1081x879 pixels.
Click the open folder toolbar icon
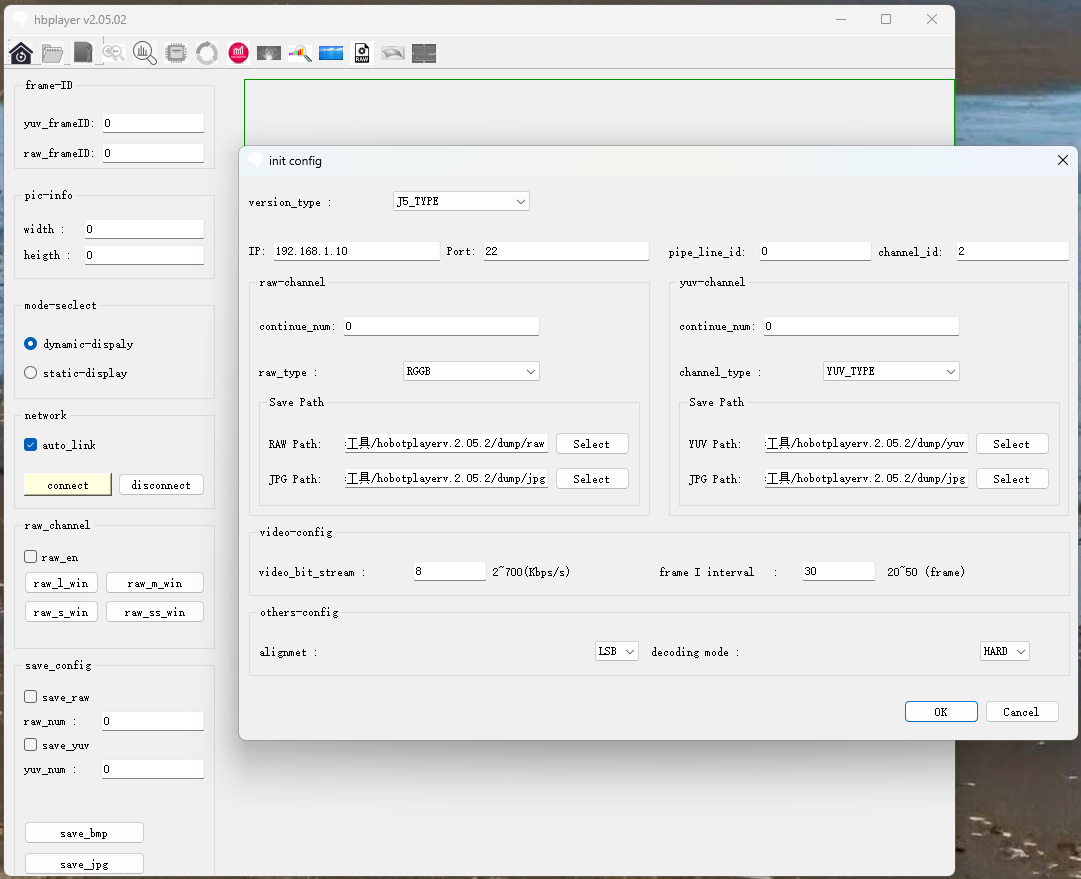(x=52, y=53)
